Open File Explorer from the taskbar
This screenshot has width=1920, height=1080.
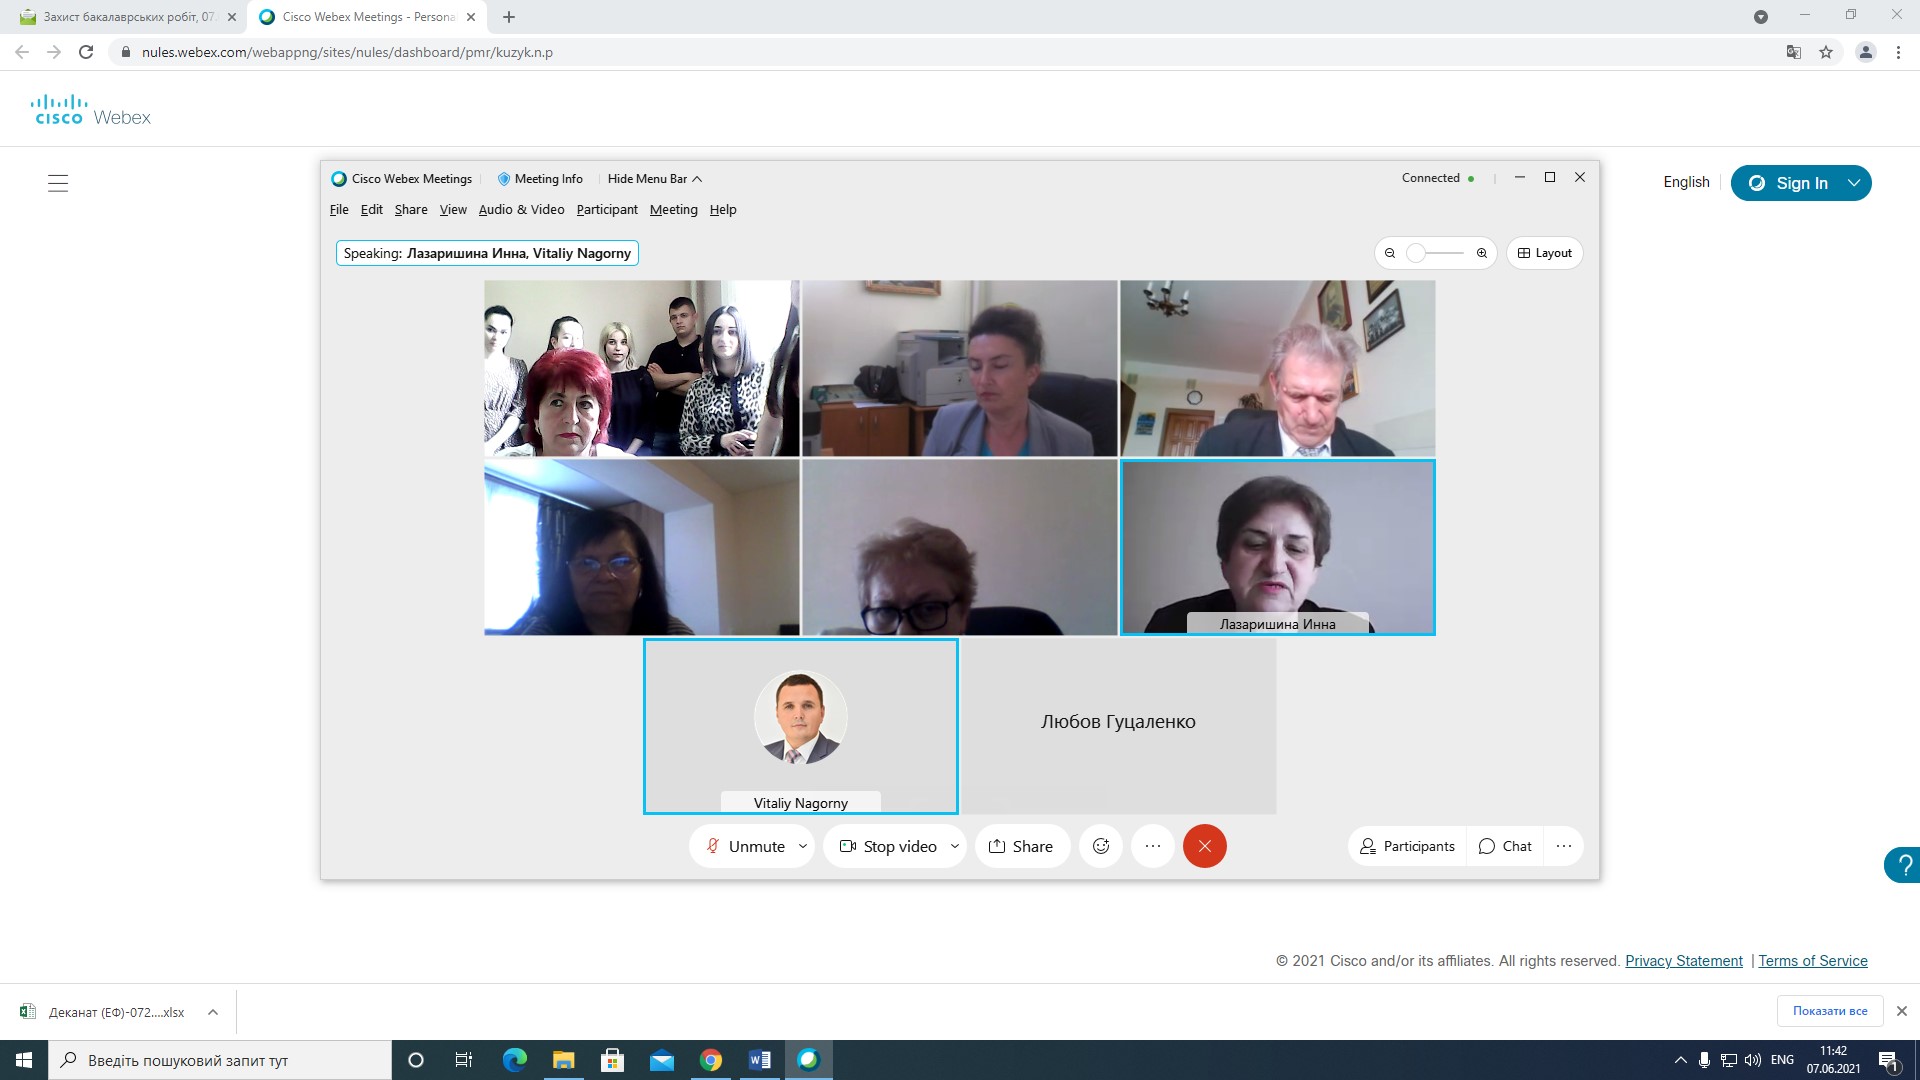[563, 1060]
